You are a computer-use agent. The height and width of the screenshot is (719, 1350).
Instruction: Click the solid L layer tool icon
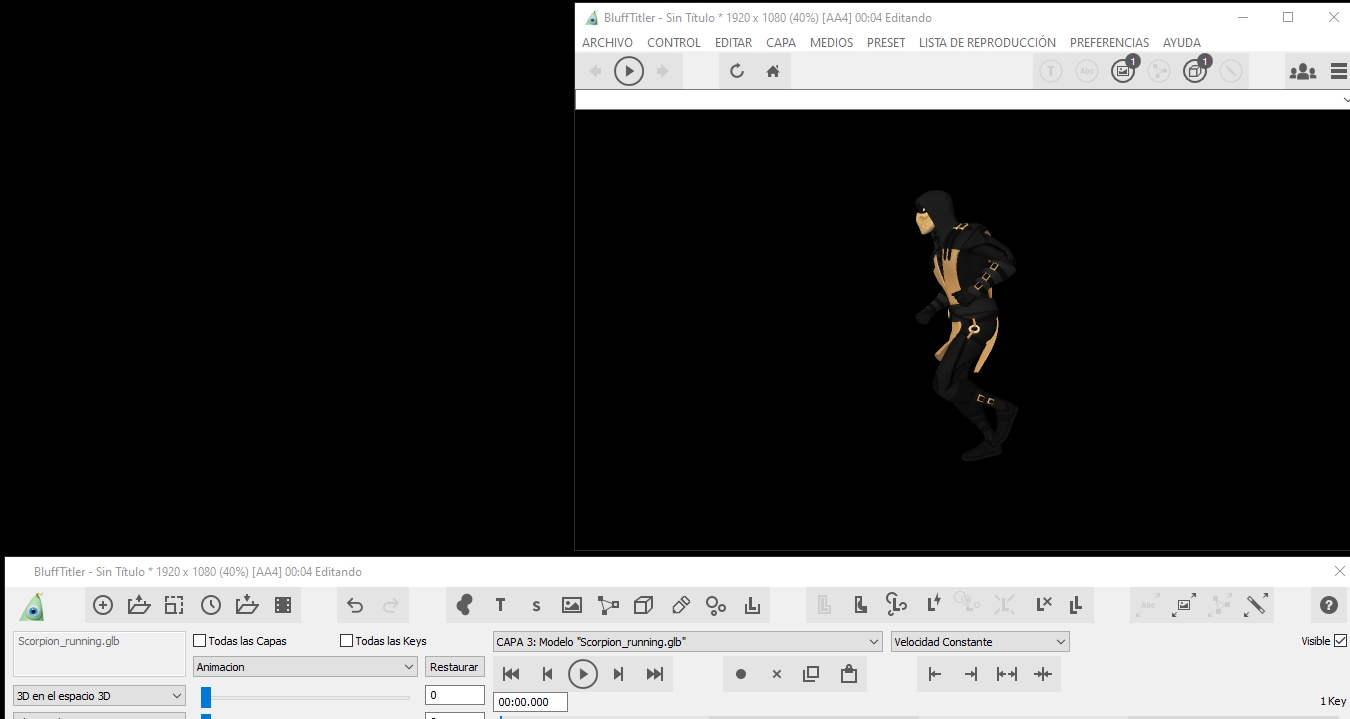[x=860, y=605]
